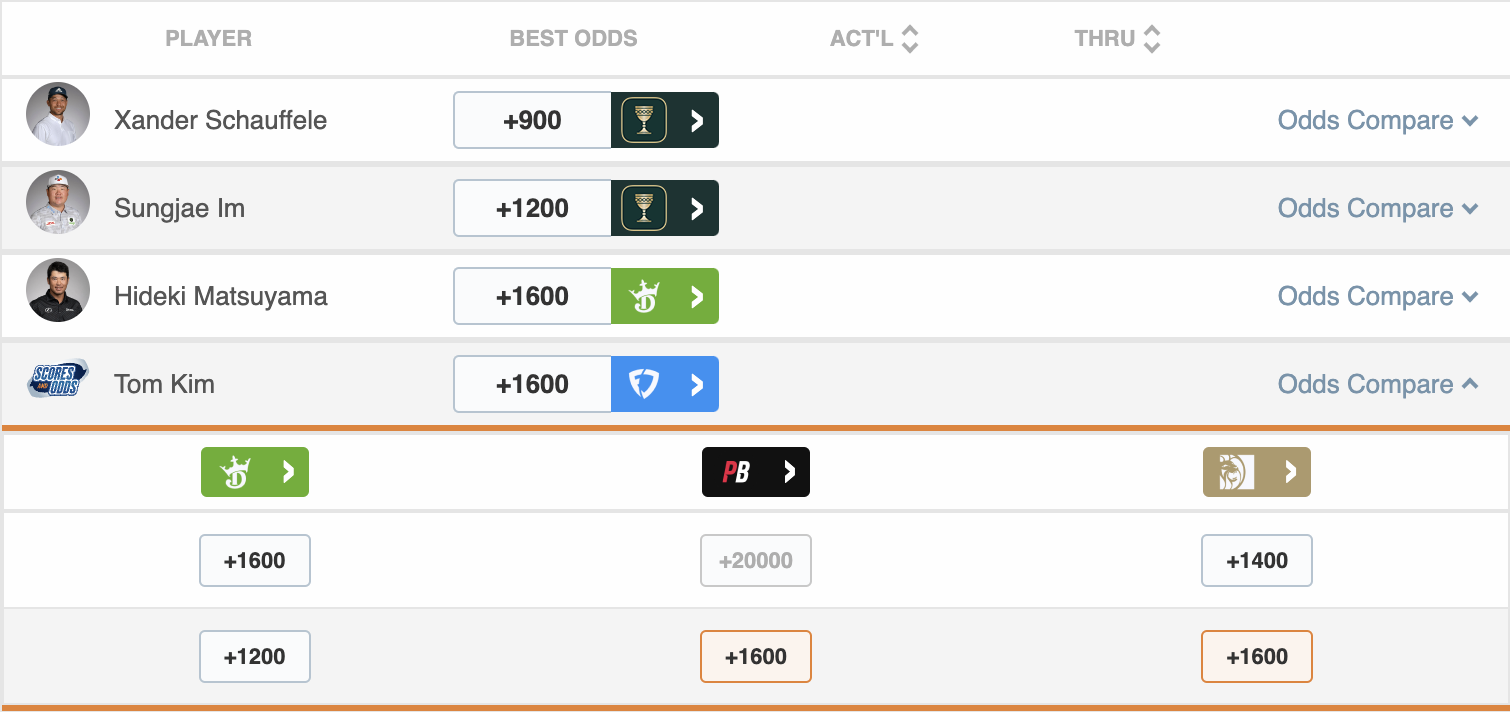Sort by the ACT'L column arrows
This screenshot has width=1510, height=712.
909,39
